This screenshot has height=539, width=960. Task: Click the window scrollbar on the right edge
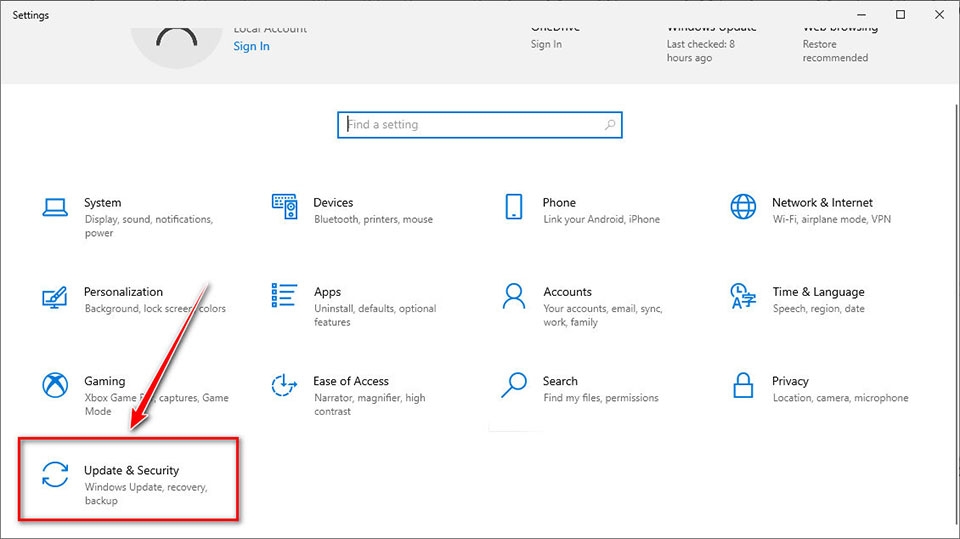956,312
